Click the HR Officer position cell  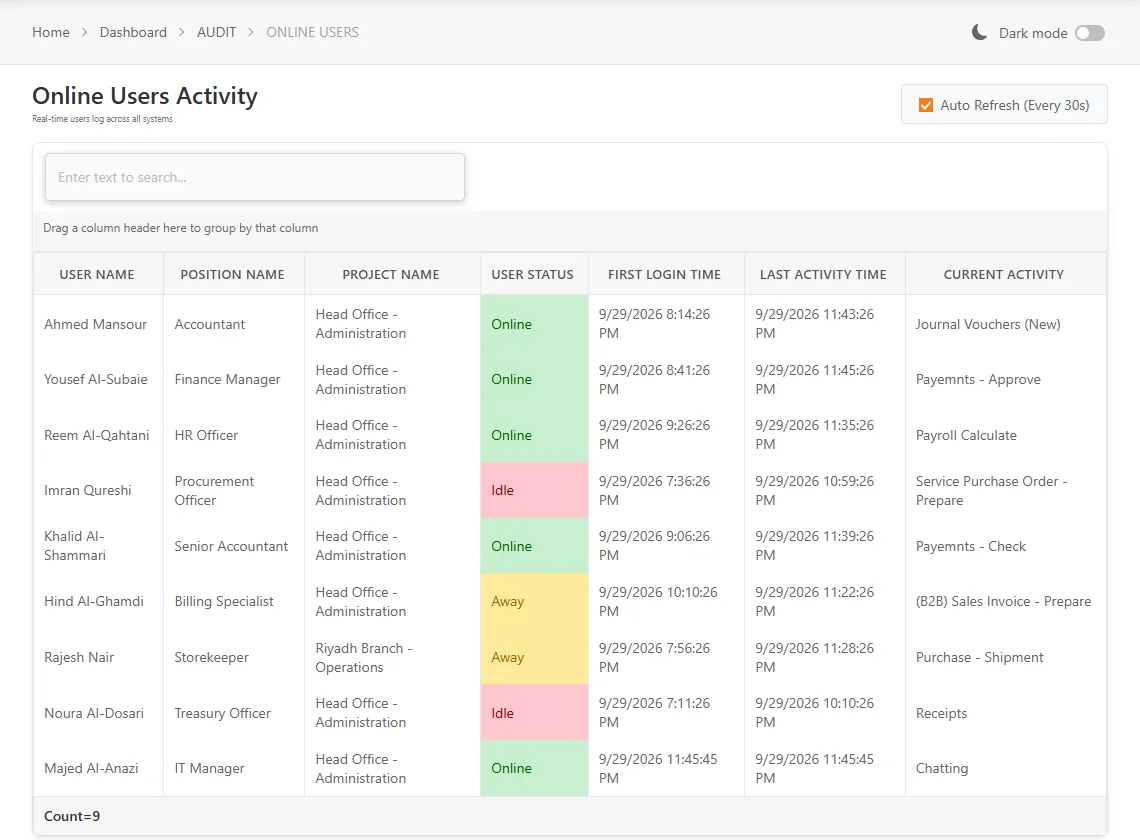(233, 435)
